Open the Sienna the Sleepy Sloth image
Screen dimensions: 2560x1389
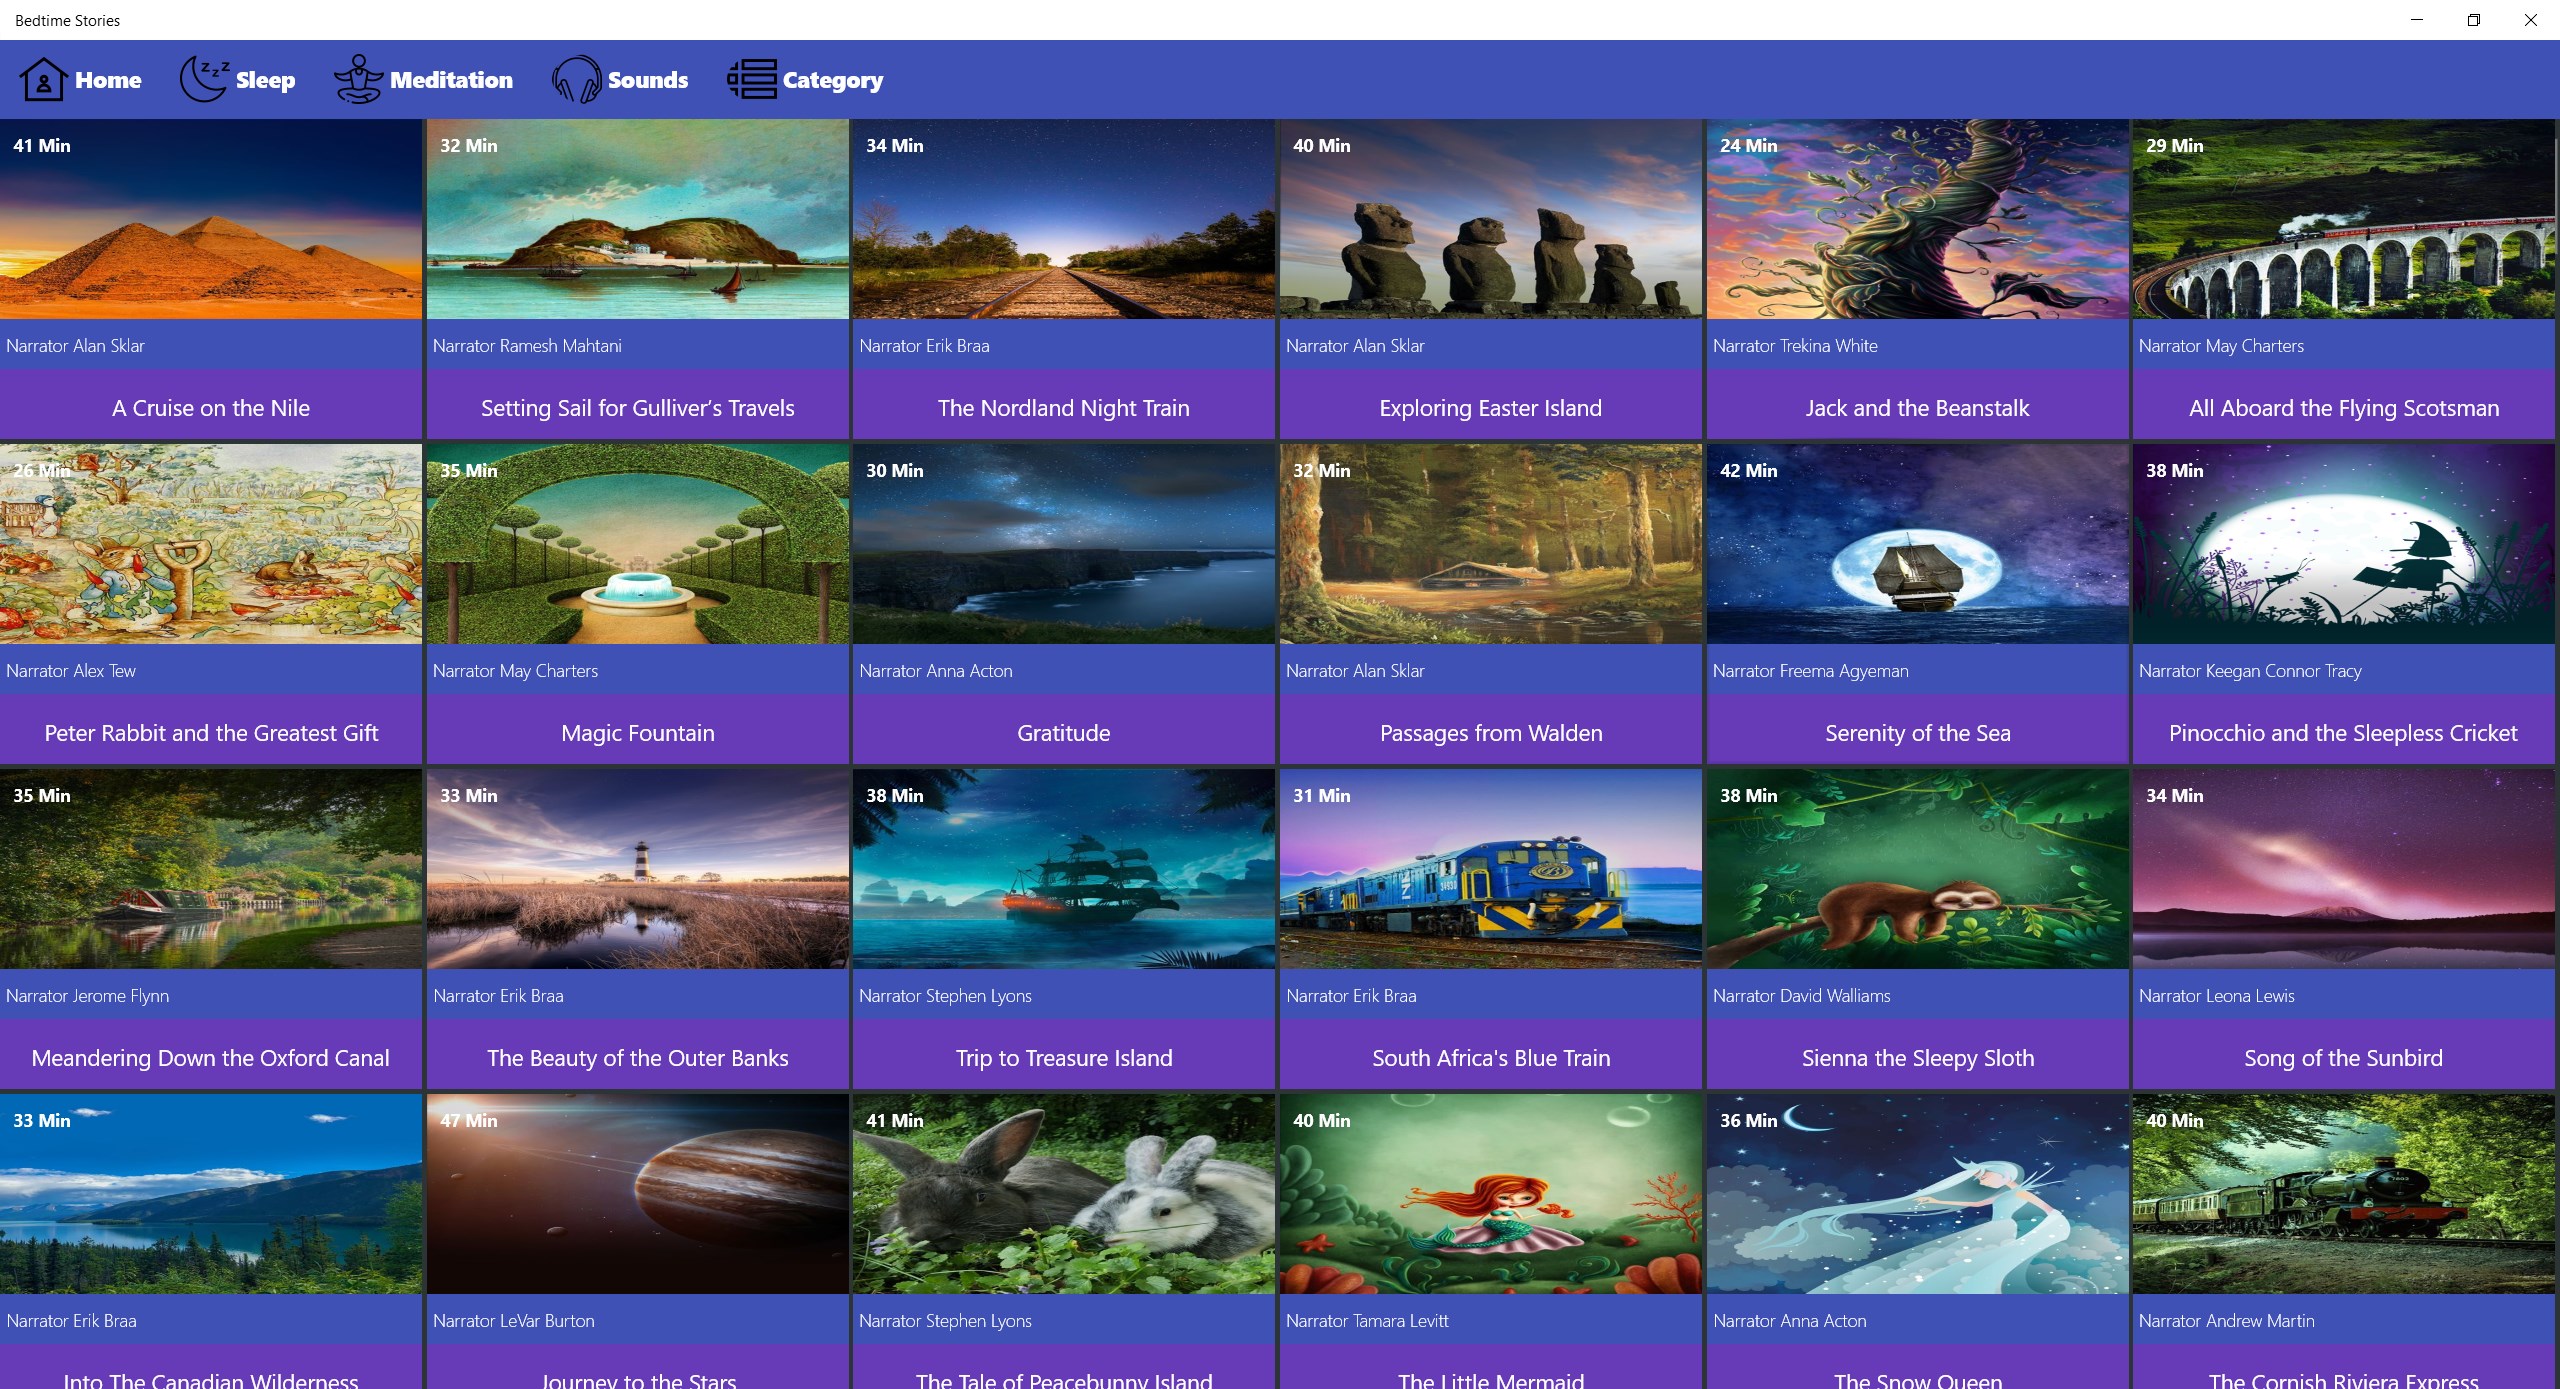[x=1917, y=870]
